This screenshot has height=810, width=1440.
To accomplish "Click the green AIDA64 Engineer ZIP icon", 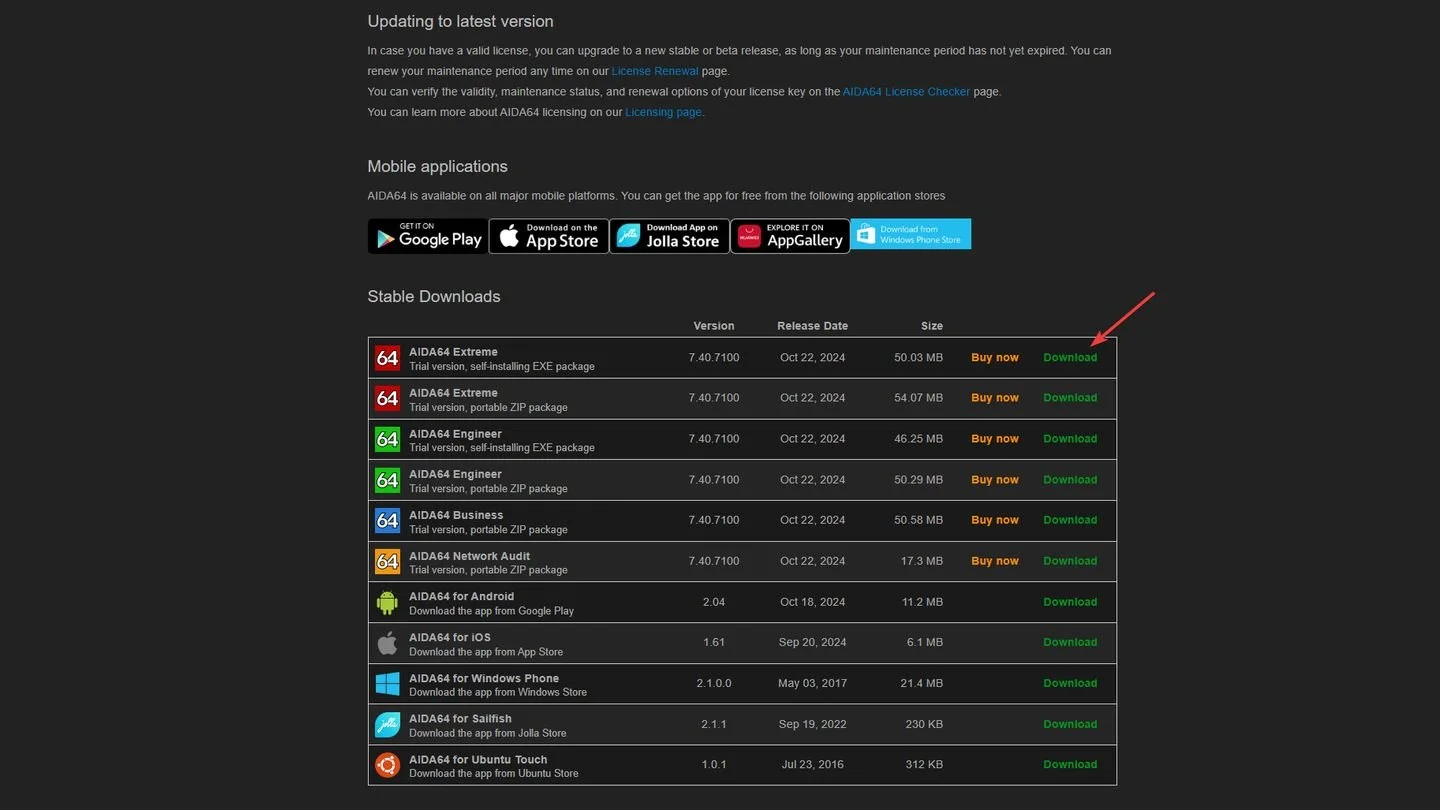I will pos(387,480).
